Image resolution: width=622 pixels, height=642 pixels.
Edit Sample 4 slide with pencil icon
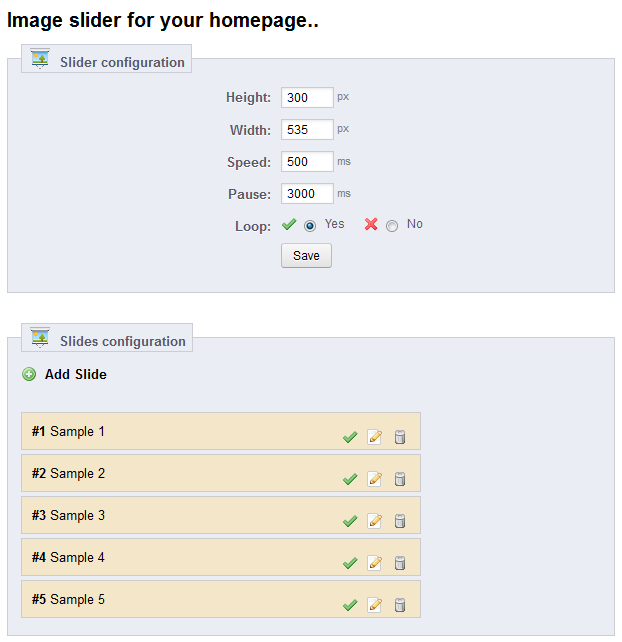375,563
